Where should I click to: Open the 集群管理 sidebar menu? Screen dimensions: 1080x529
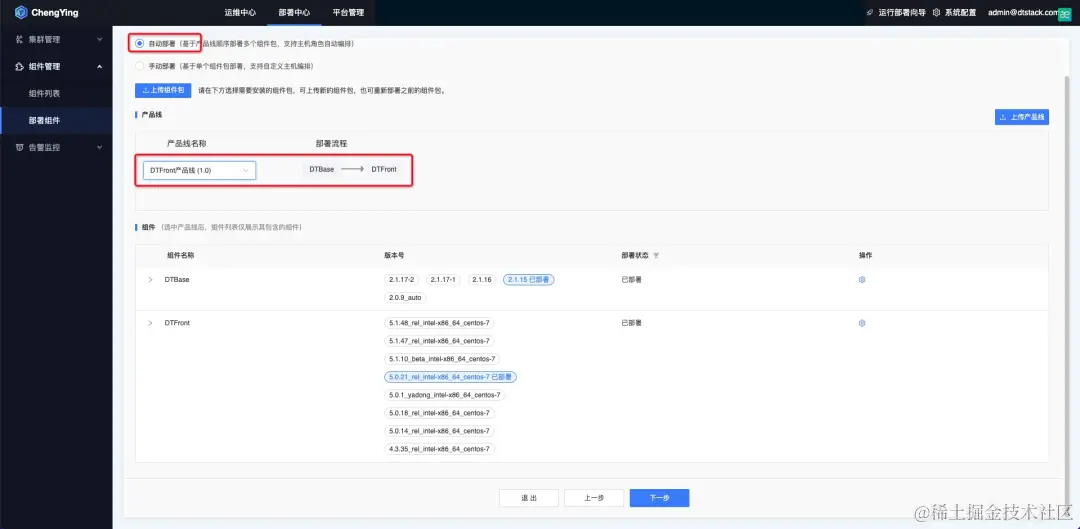point(56,39)
